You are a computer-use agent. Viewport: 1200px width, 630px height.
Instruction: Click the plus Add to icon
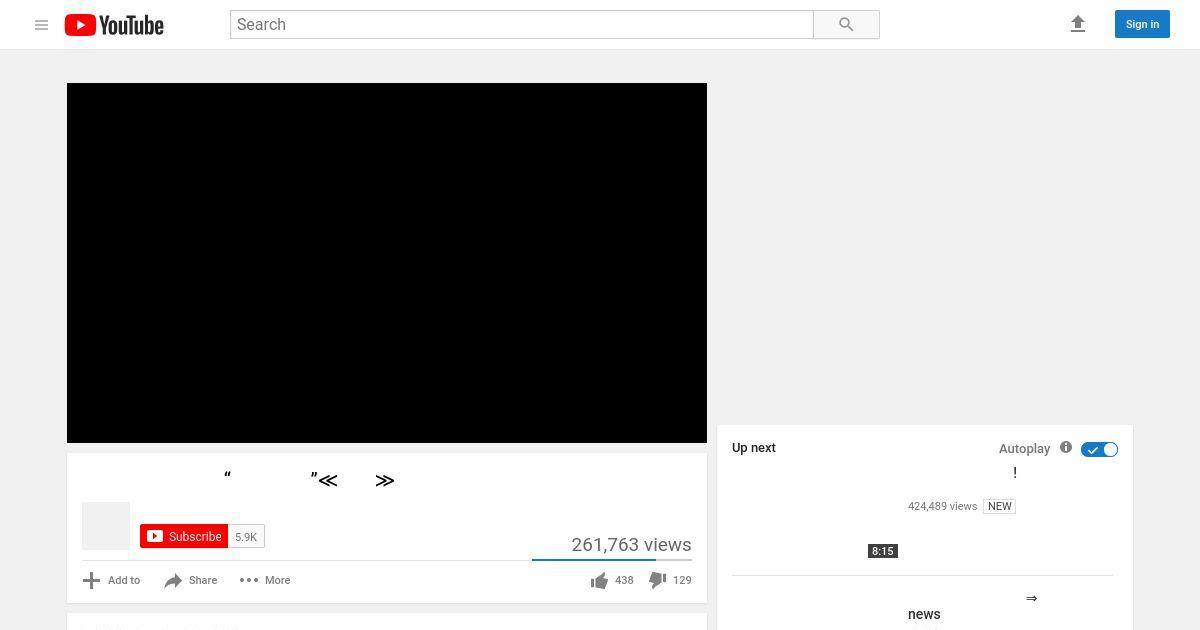[91, 580]
